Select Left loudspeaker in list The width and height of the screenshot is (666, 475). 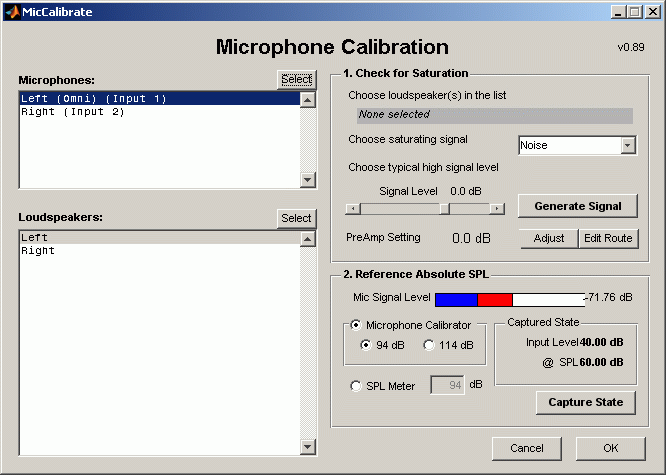pyautogui.click(x=160, y=238)
